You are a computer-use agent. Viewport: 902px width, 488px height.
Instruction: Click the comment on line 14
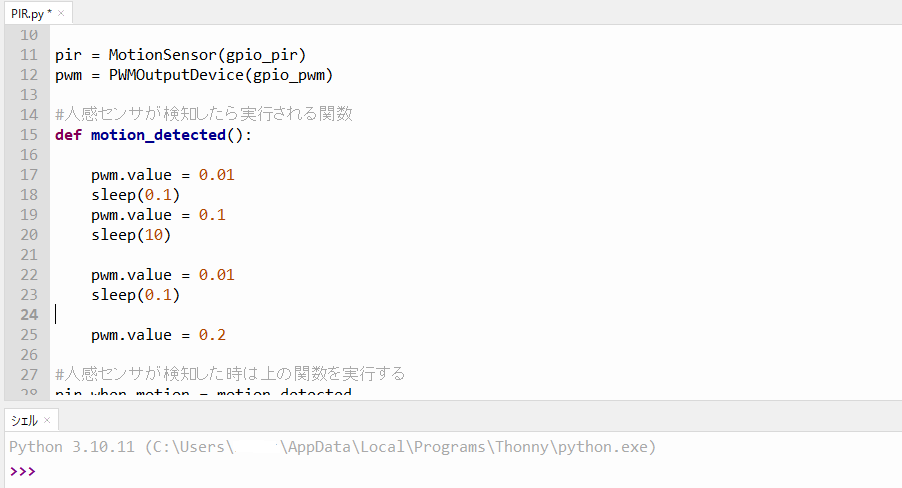tap(204, 114)
